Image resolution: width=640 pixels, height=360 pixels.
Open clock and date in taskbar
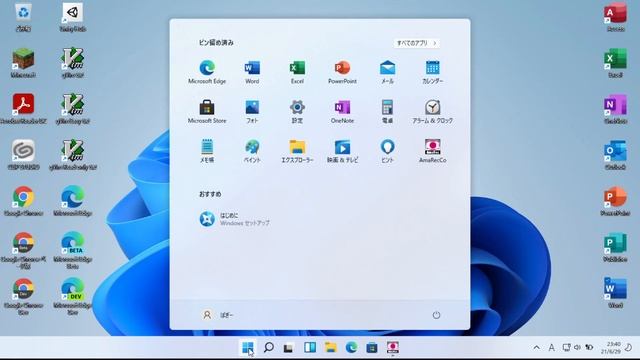(611, 348)
